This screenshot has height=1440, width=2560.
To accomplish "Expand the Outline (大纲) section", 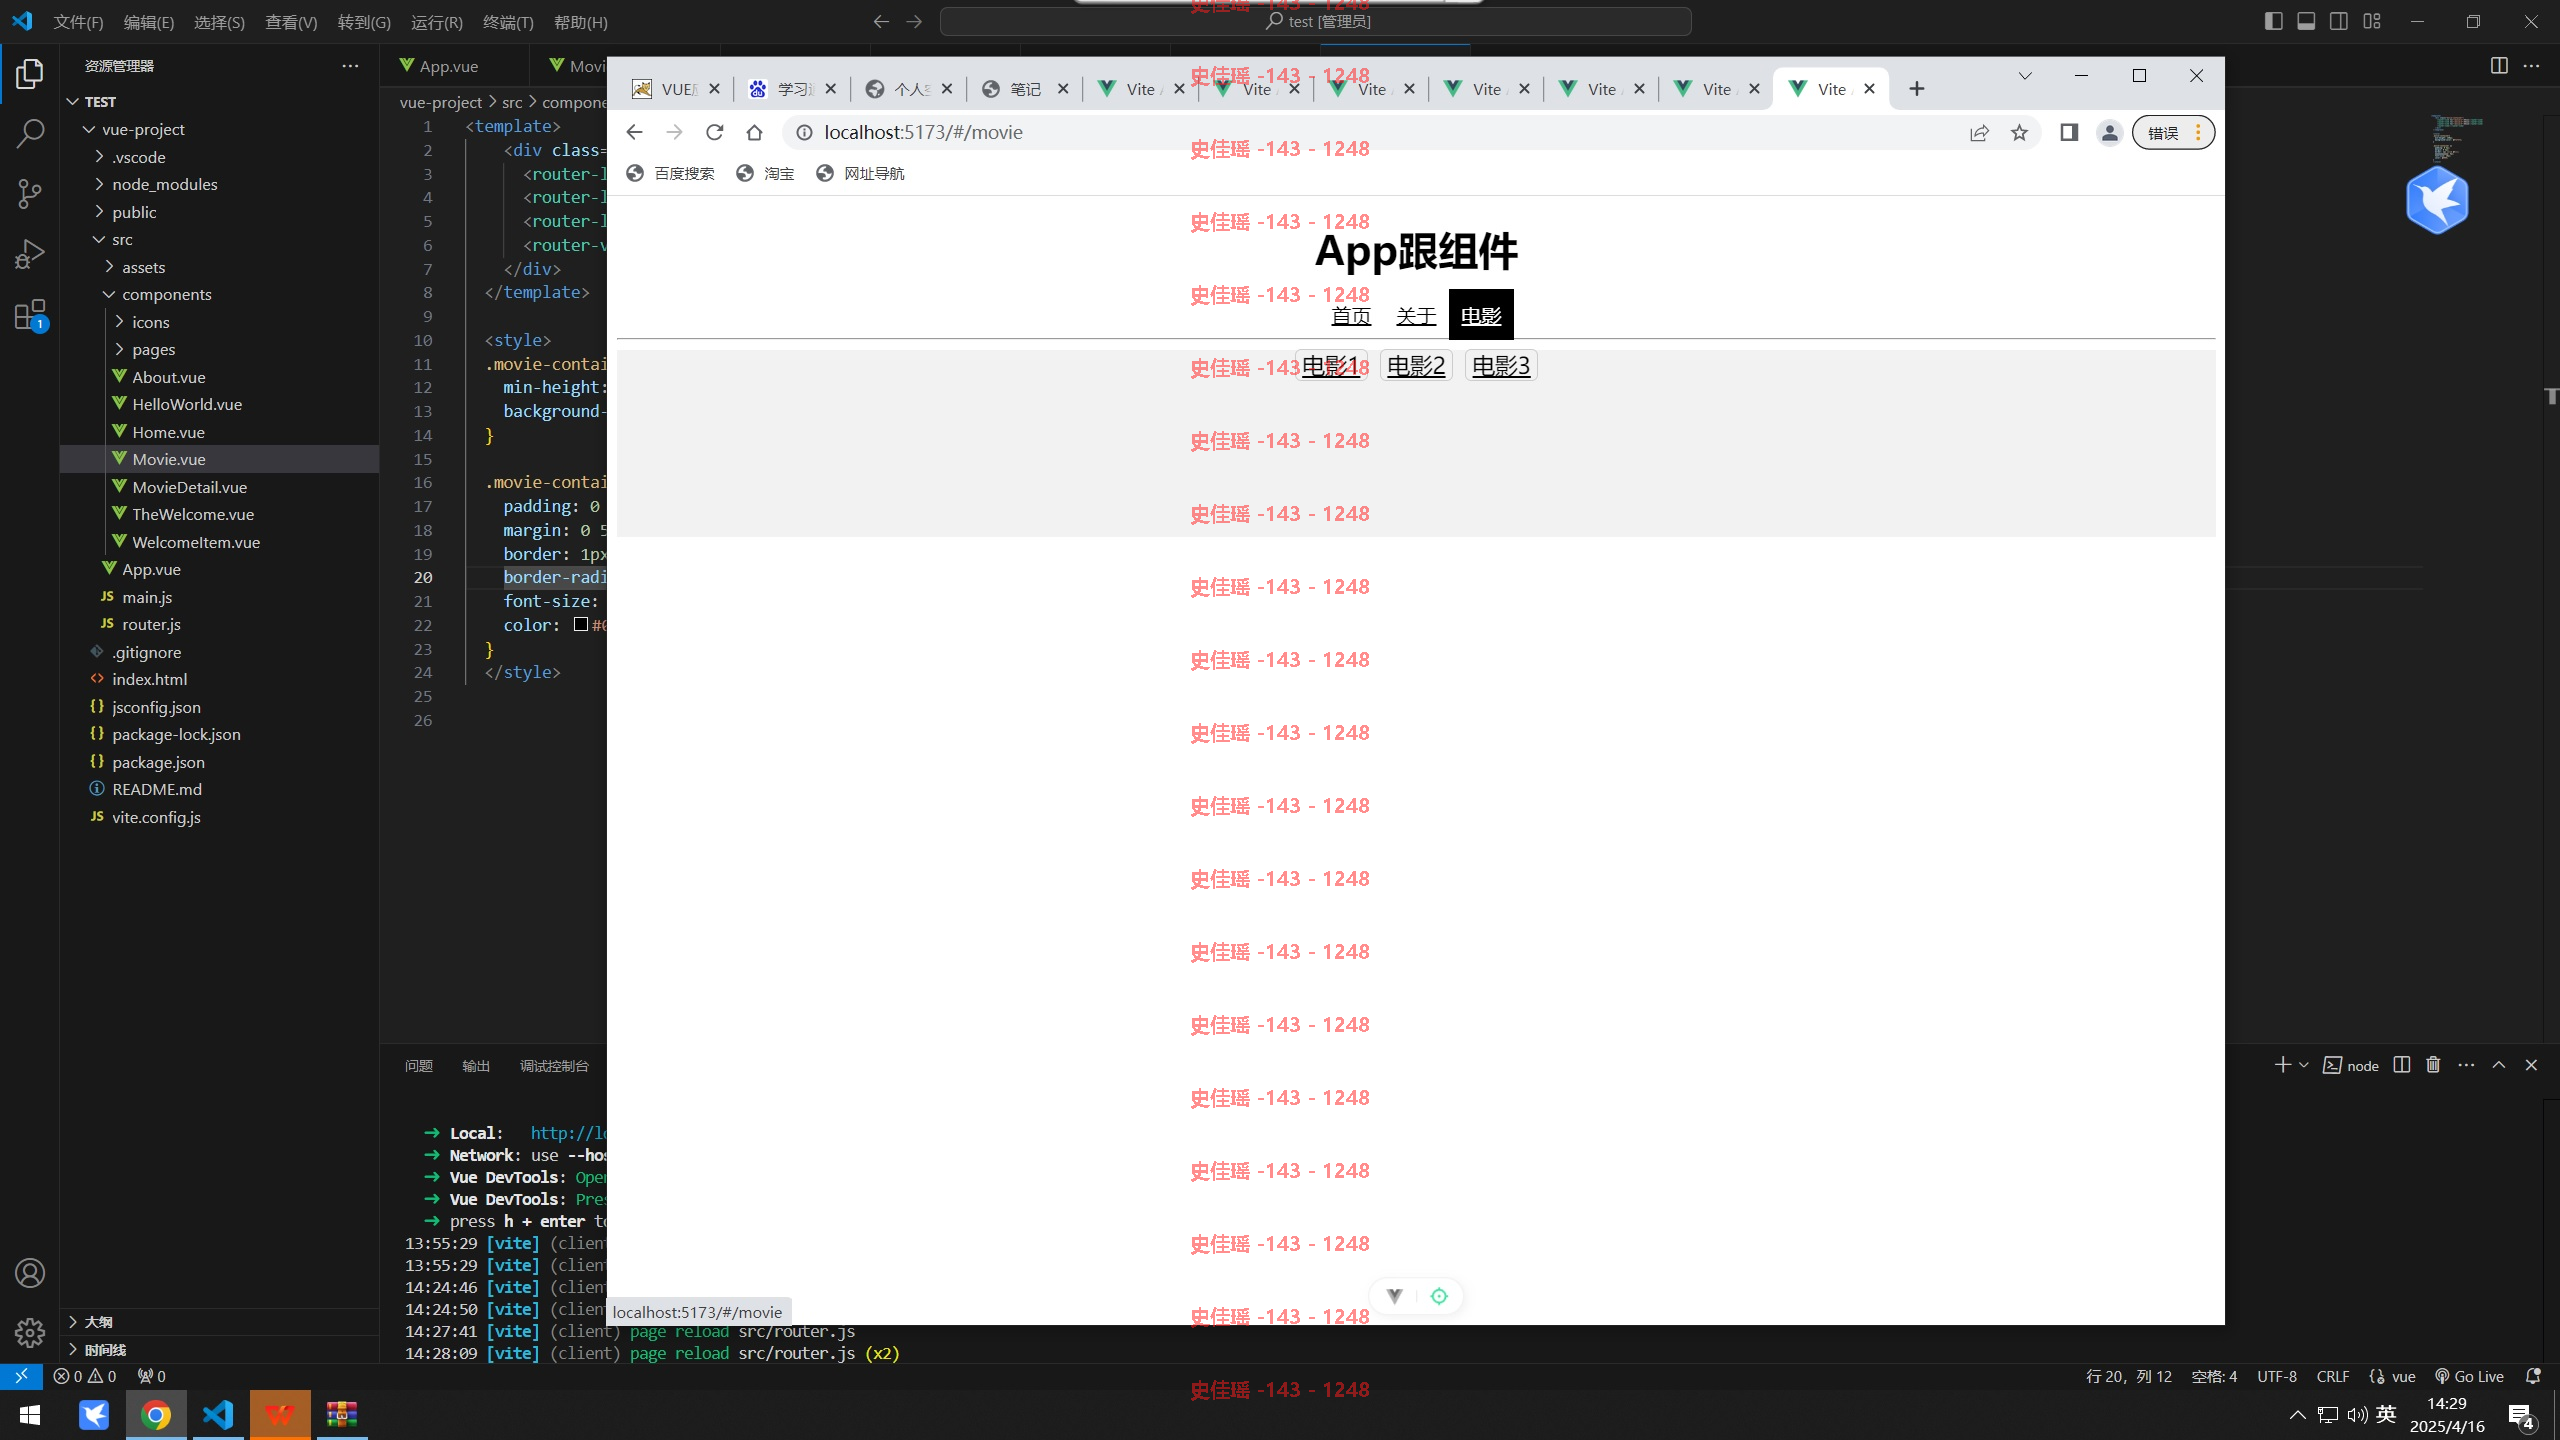I will click(x=98, y=1322).
